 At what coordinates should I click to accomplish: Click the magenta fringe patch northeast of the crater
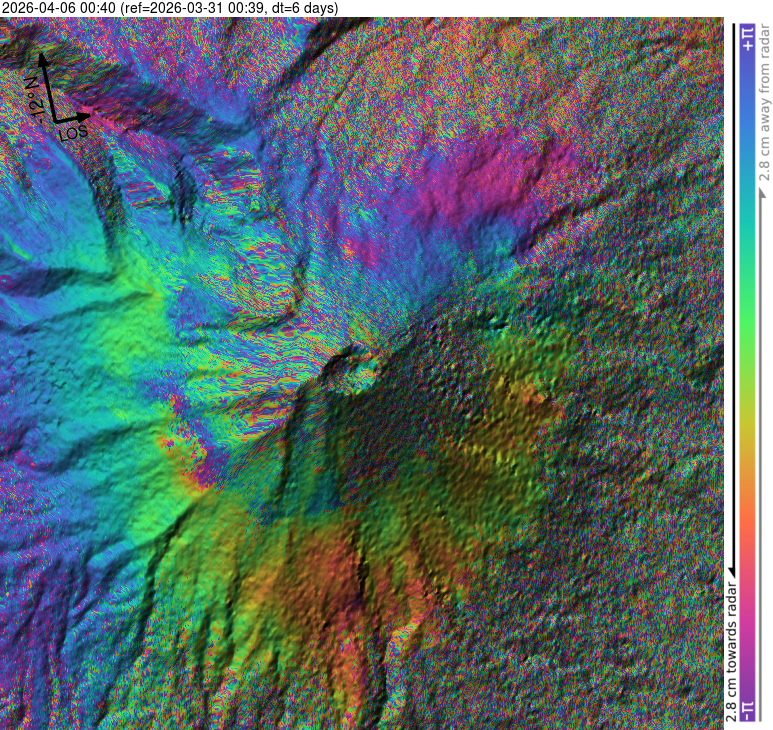[470, 195]
